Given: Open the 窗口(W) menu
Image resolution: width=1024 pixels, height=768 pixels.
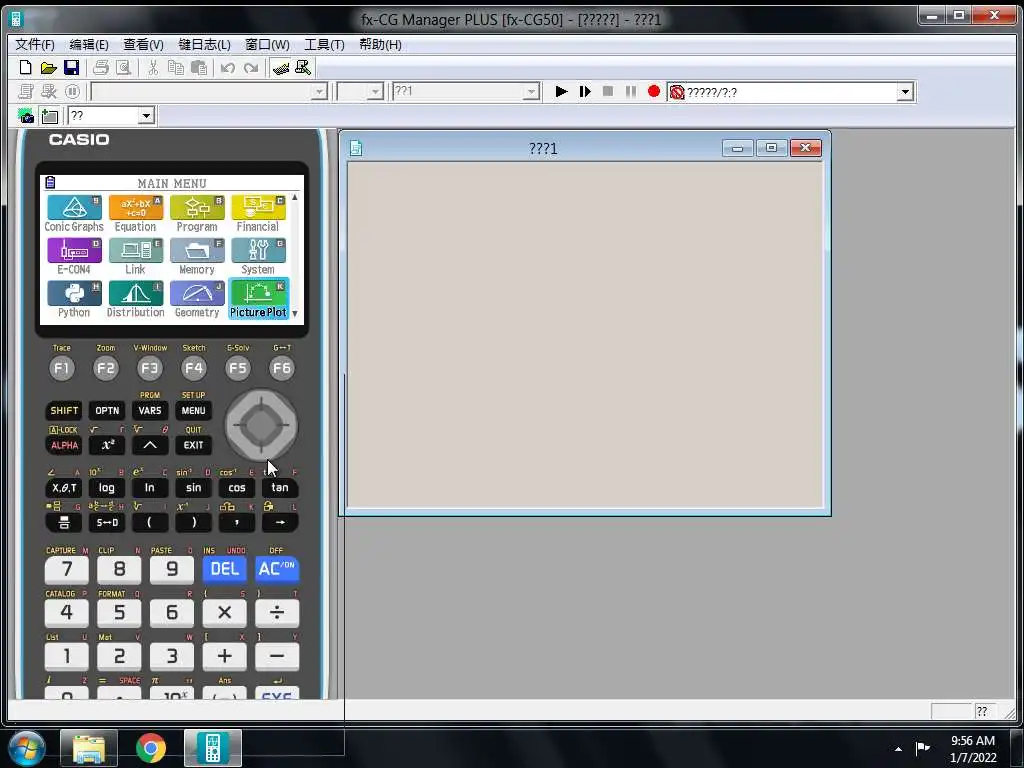Looking at the screenshot, I should (267, 44).
